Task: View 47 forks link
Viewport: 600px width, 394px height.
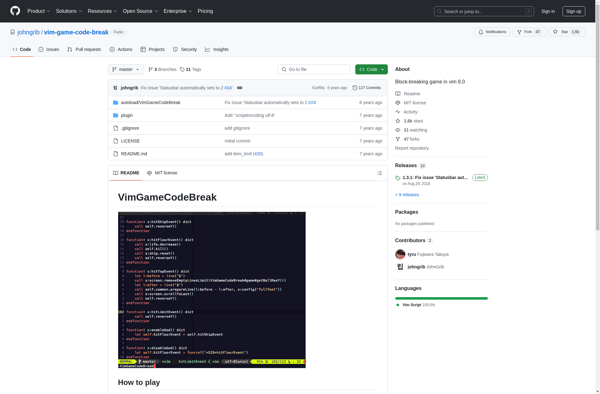Action: pos(407,139)
